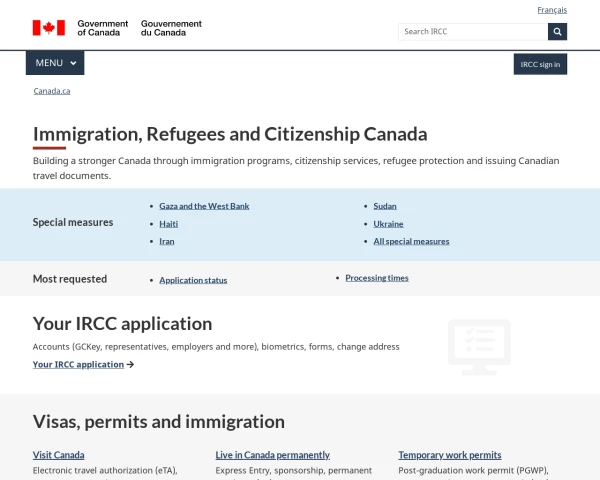Open the Ukraine special measures link
The image size is (600, 480).
[x=388, y=224]
